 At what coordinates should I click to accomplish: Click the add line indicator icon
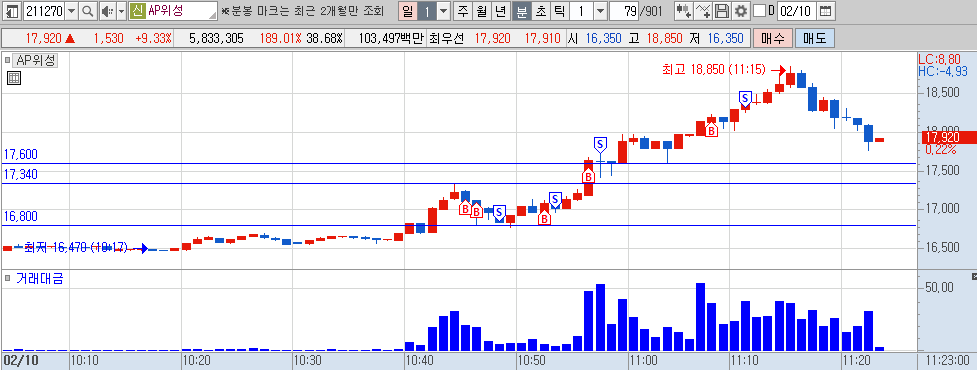pos(703,11)
